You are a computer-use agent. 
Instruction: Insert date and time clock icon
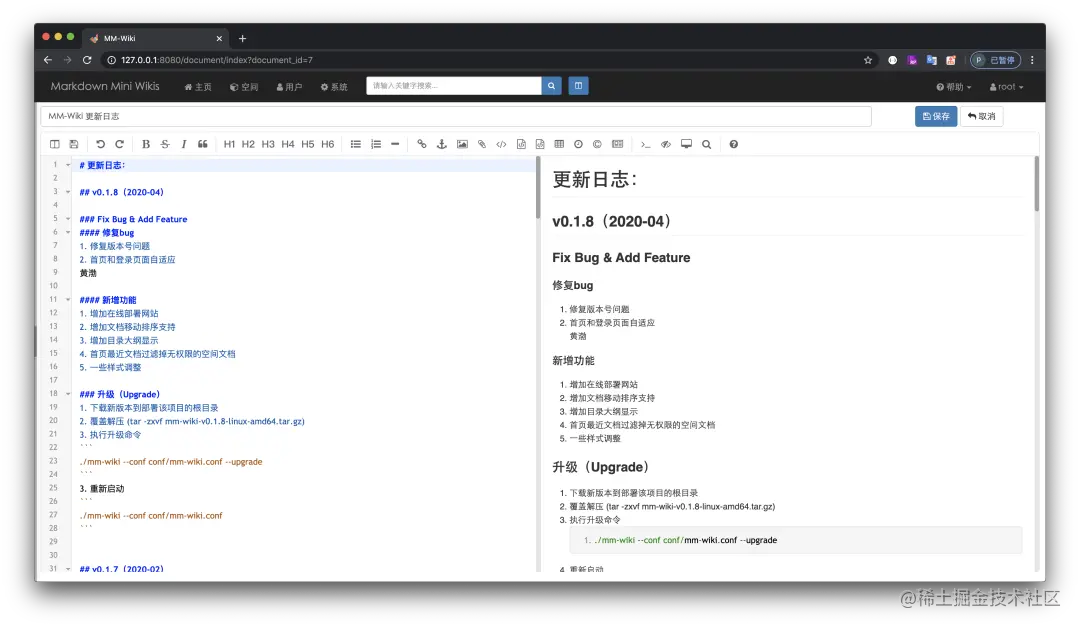pyautogui.click(x=579, y=144)
